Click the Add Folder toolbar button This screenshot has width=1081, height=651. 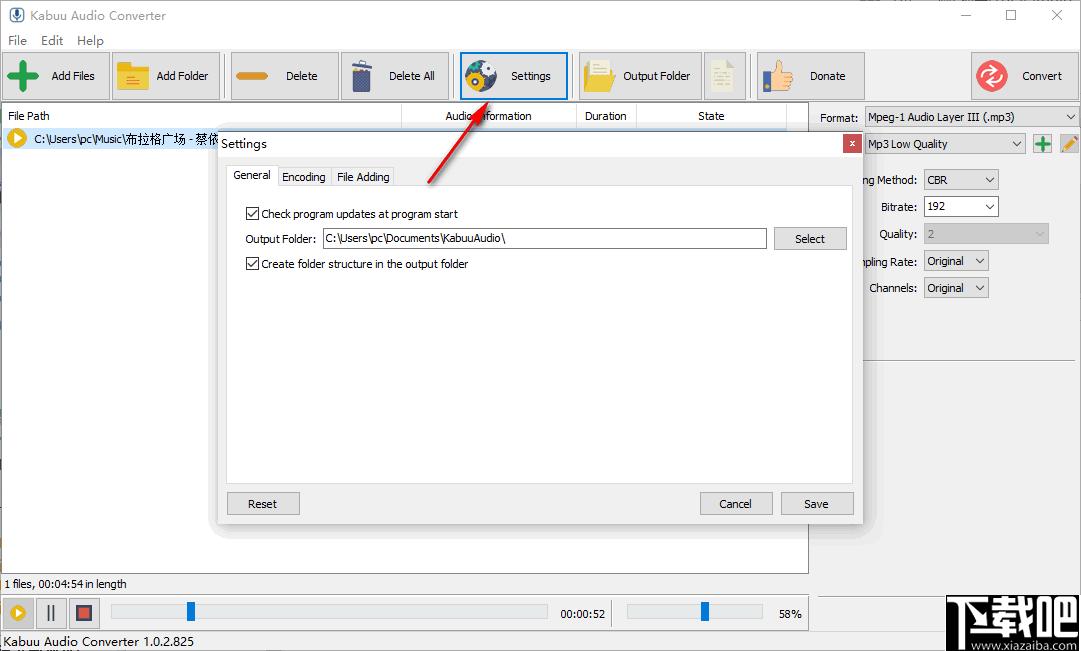[166, 76]
